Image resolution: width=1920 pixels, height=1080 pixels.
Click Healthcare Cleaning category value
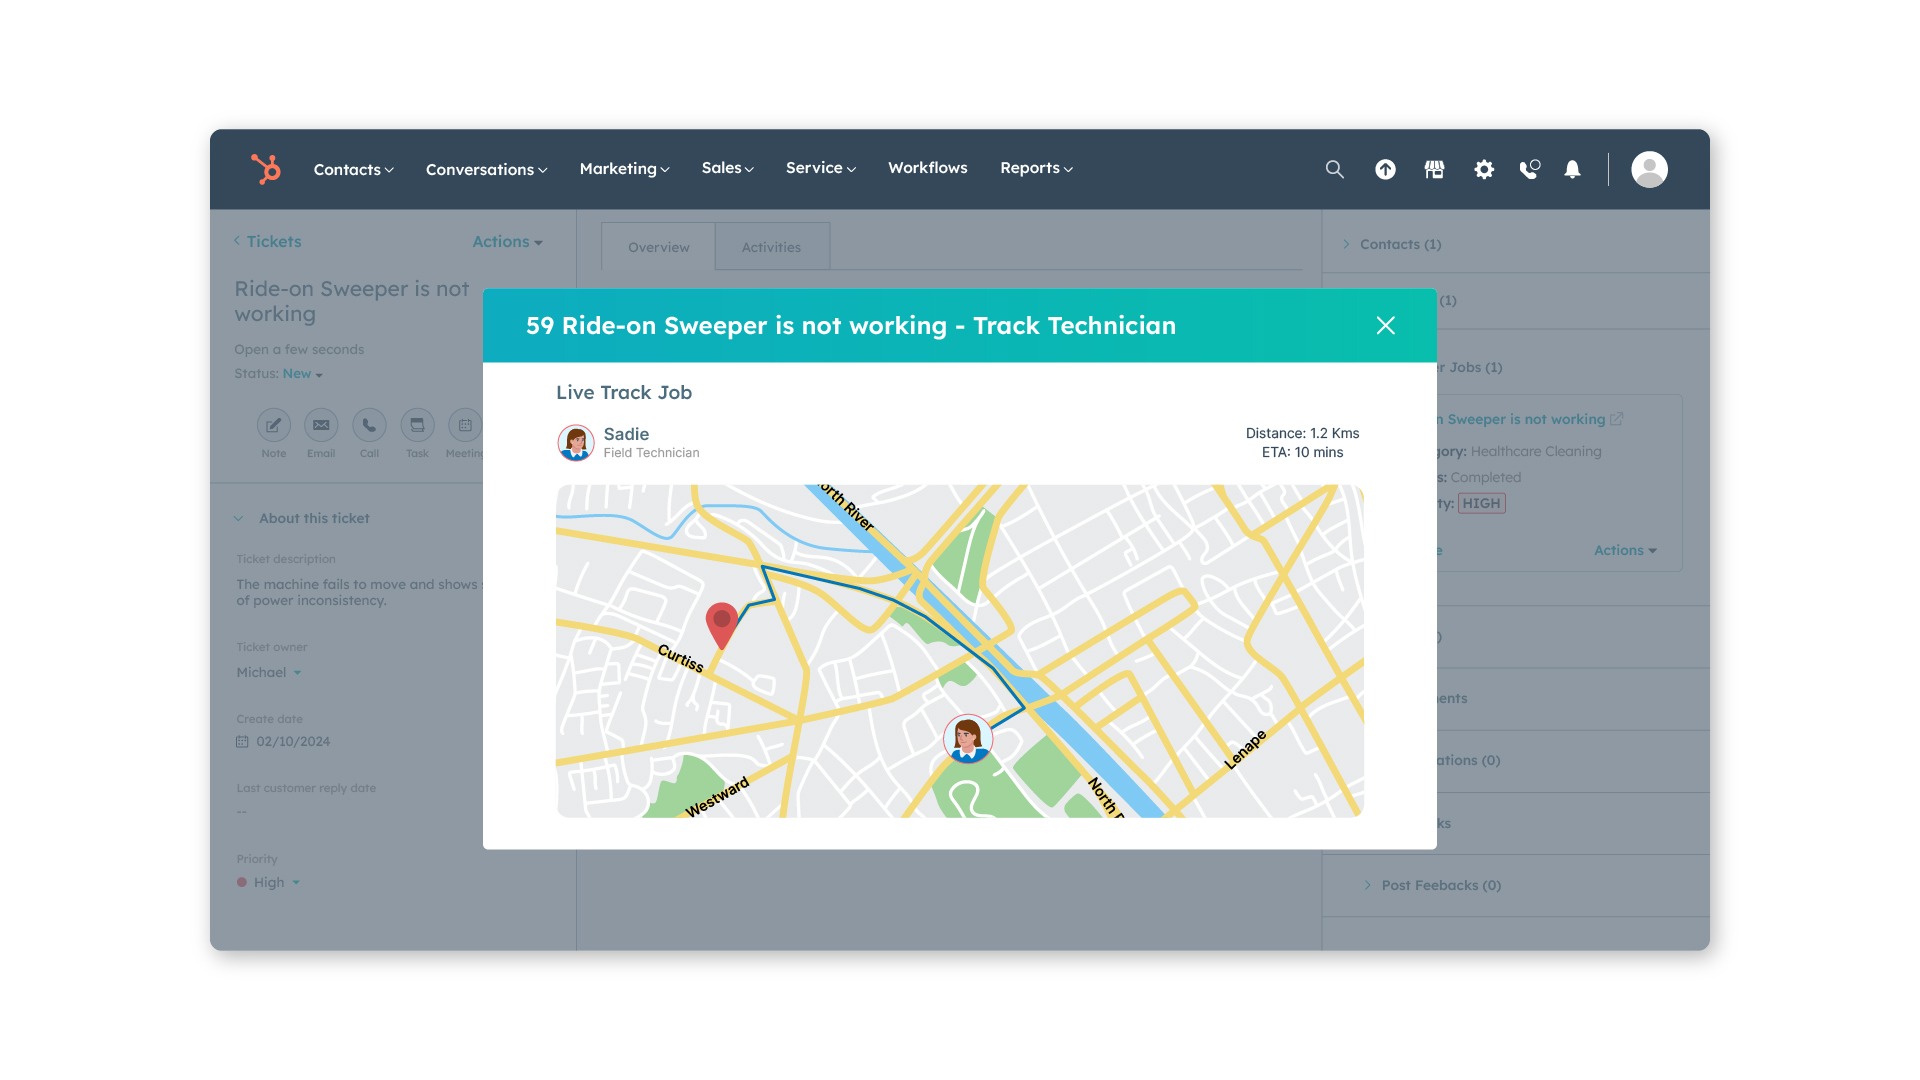click(x=1536, y=451)
